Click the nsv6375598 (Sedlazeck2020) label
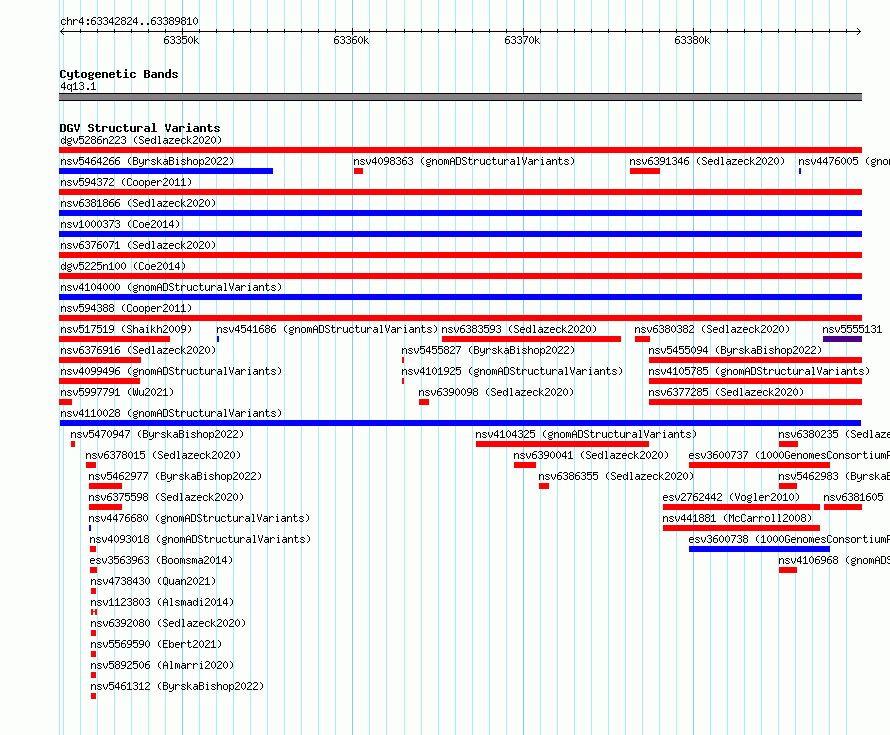The image size is (890, 735). click(166, 497)
